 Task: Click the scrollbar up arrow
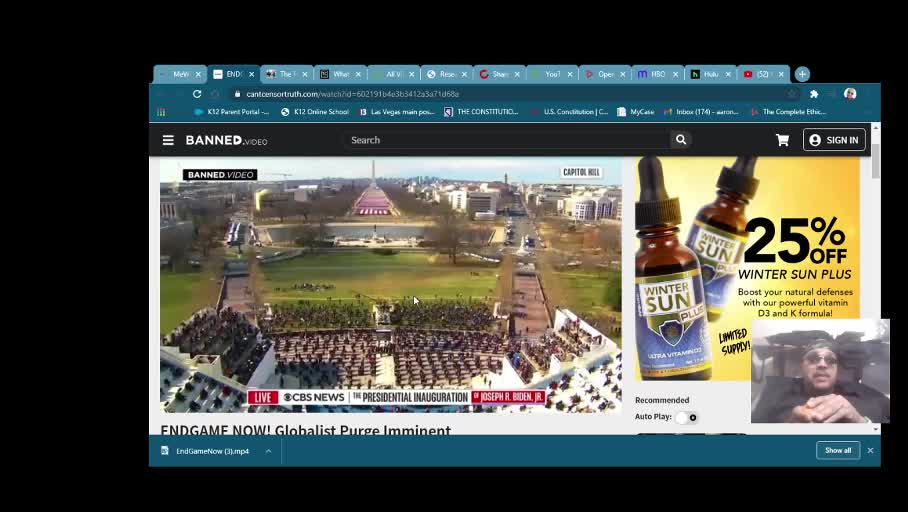click(876, 127)
